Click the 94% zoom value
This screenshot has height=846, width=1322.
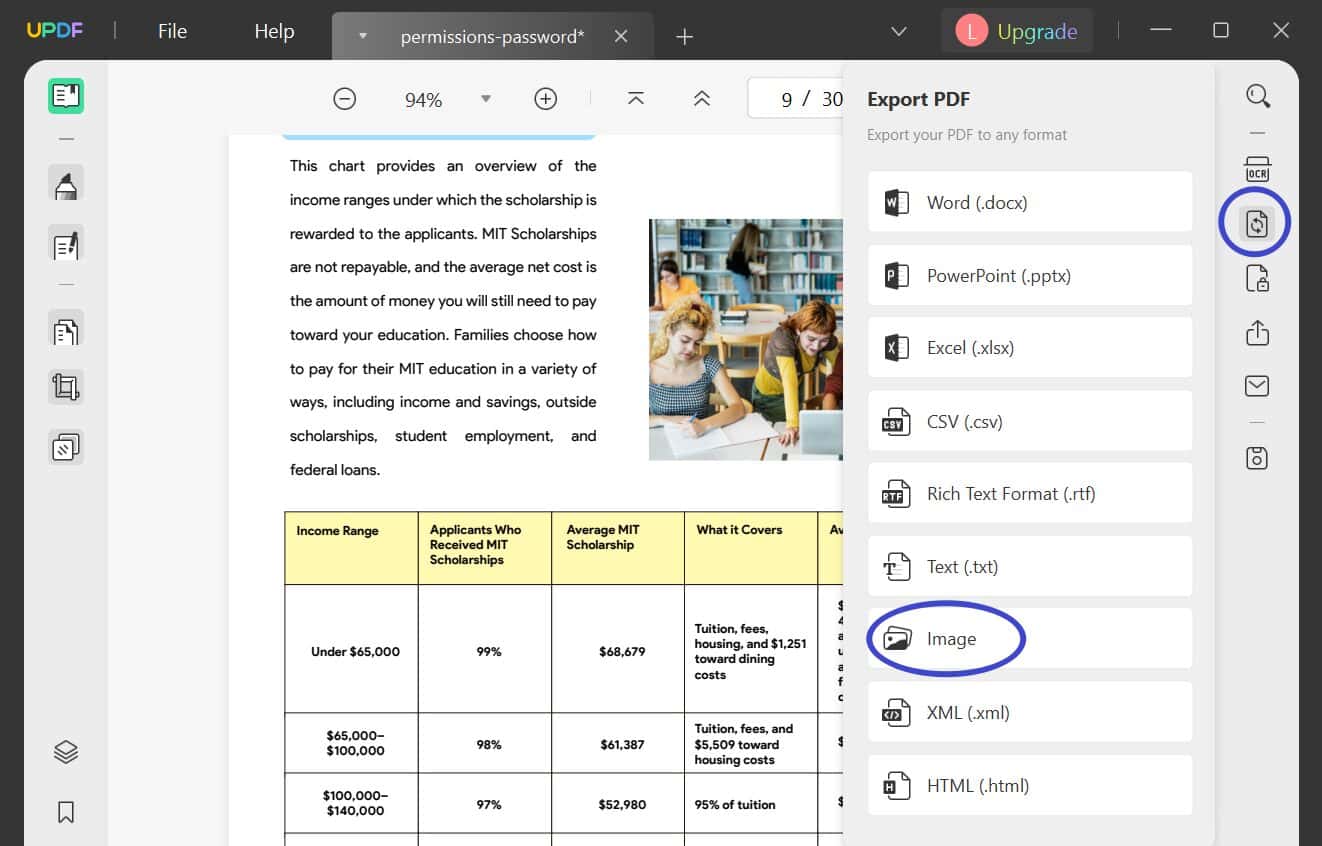[x=423, y=100]
